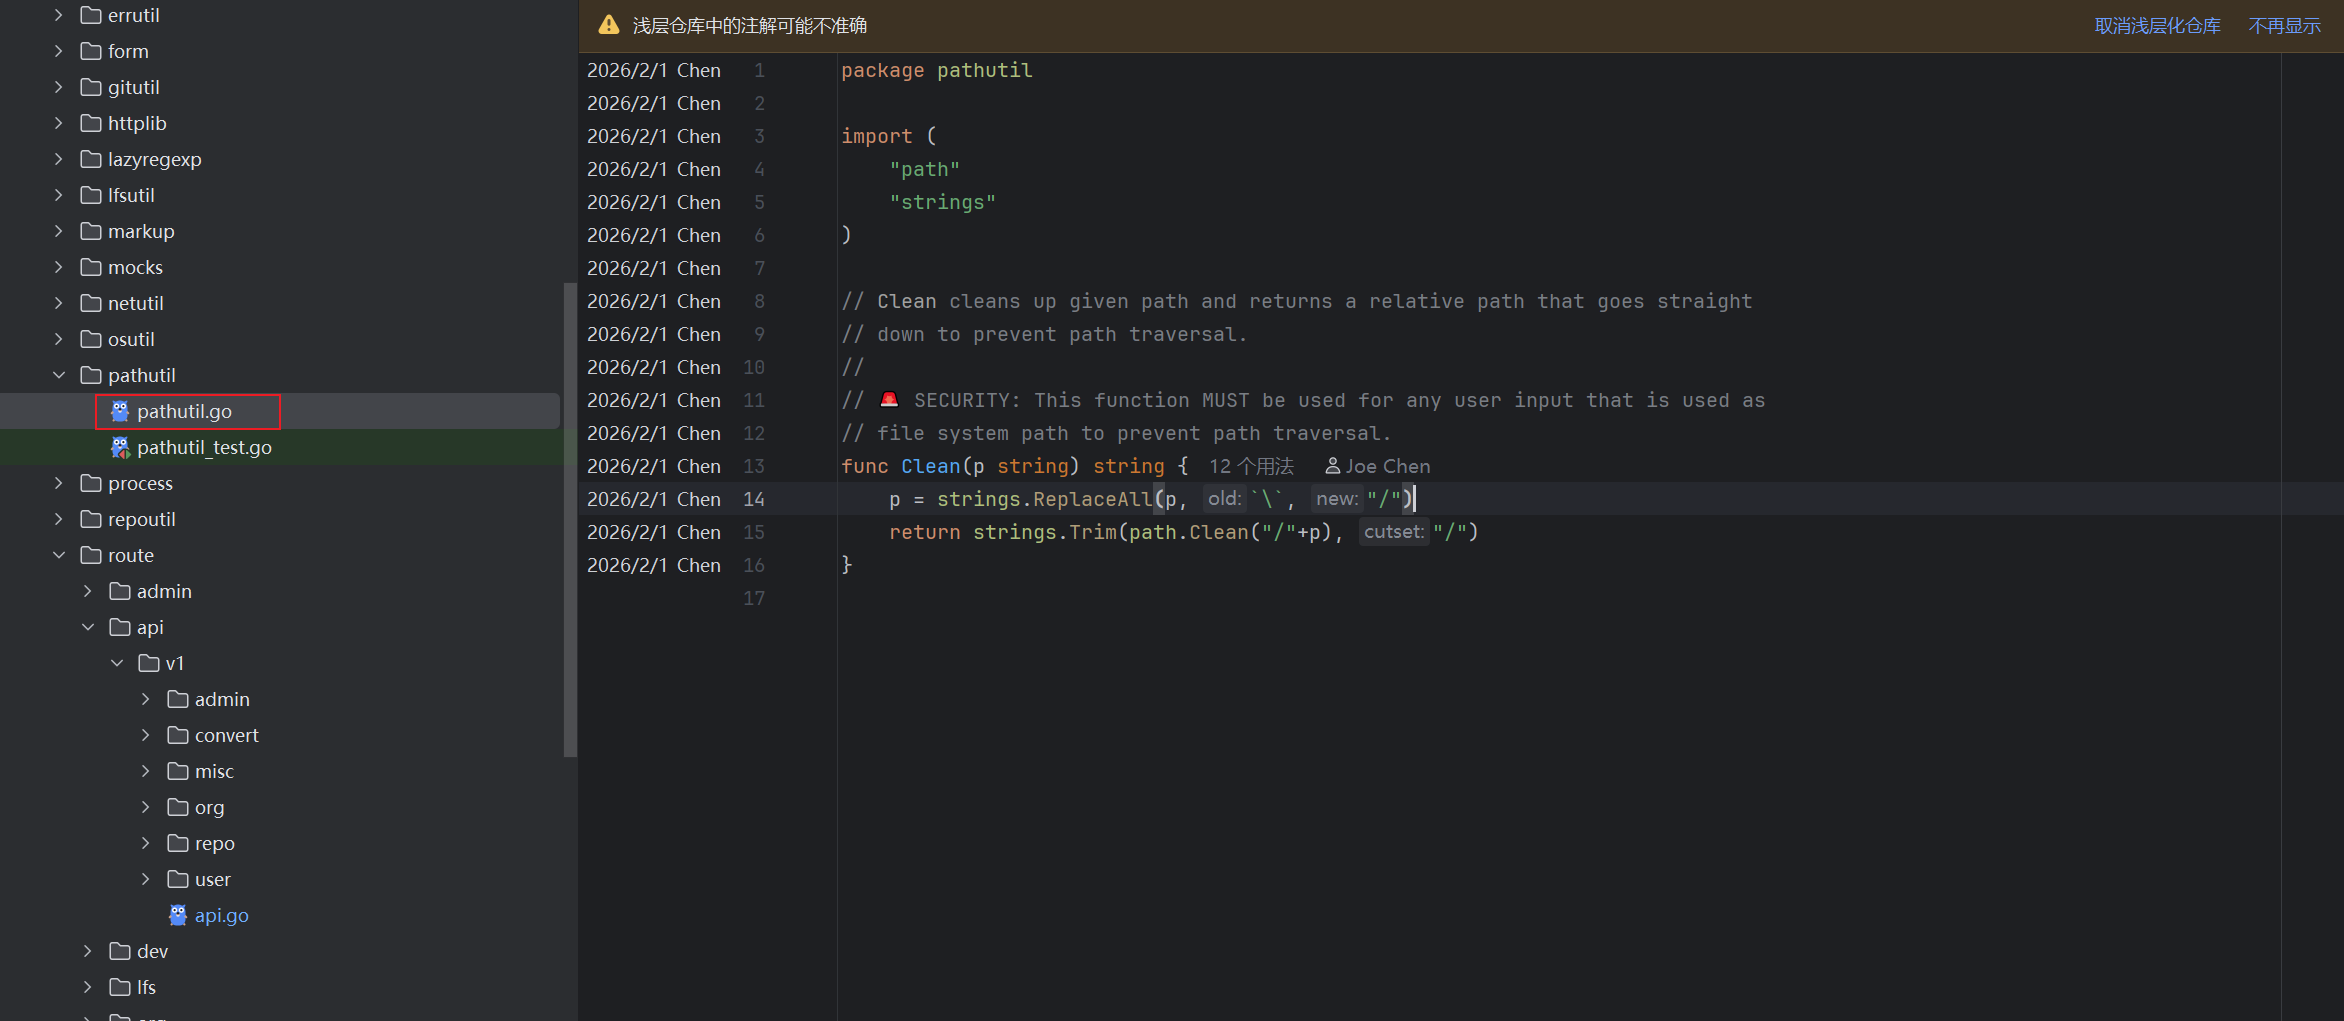
Task: Click the pathutil.go Go file icon
Action: 120,411
